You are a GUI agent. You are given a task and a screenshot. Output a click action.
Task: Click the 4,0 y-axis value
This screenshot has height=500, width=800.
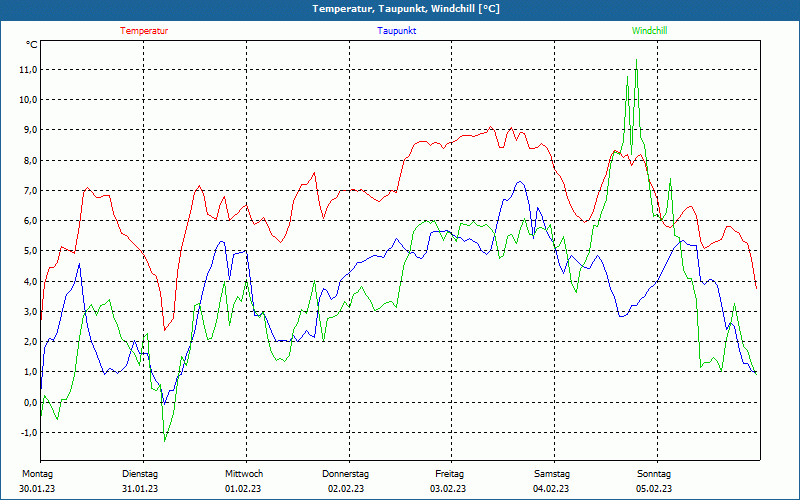click(30, 282)
